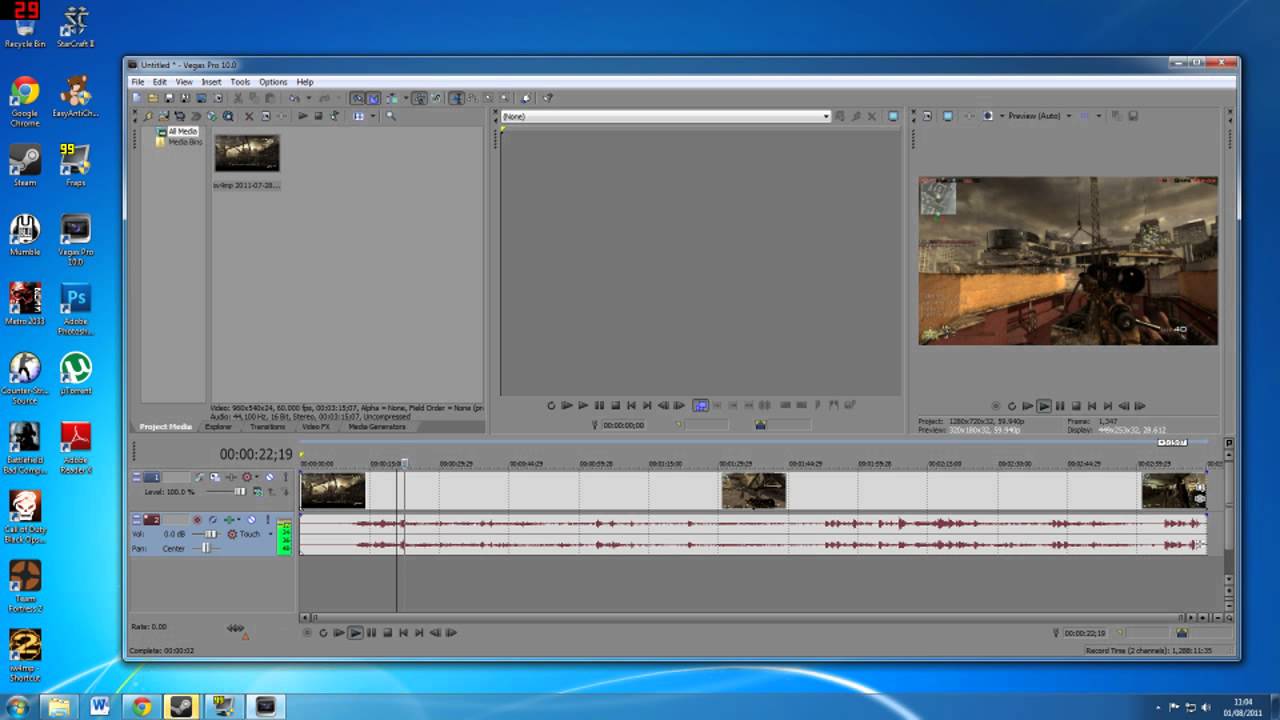The height and width of the screenshot is (720, 1280).
Task: Toggle Lock Envelopes to Events button
Action: click(420, 98)
